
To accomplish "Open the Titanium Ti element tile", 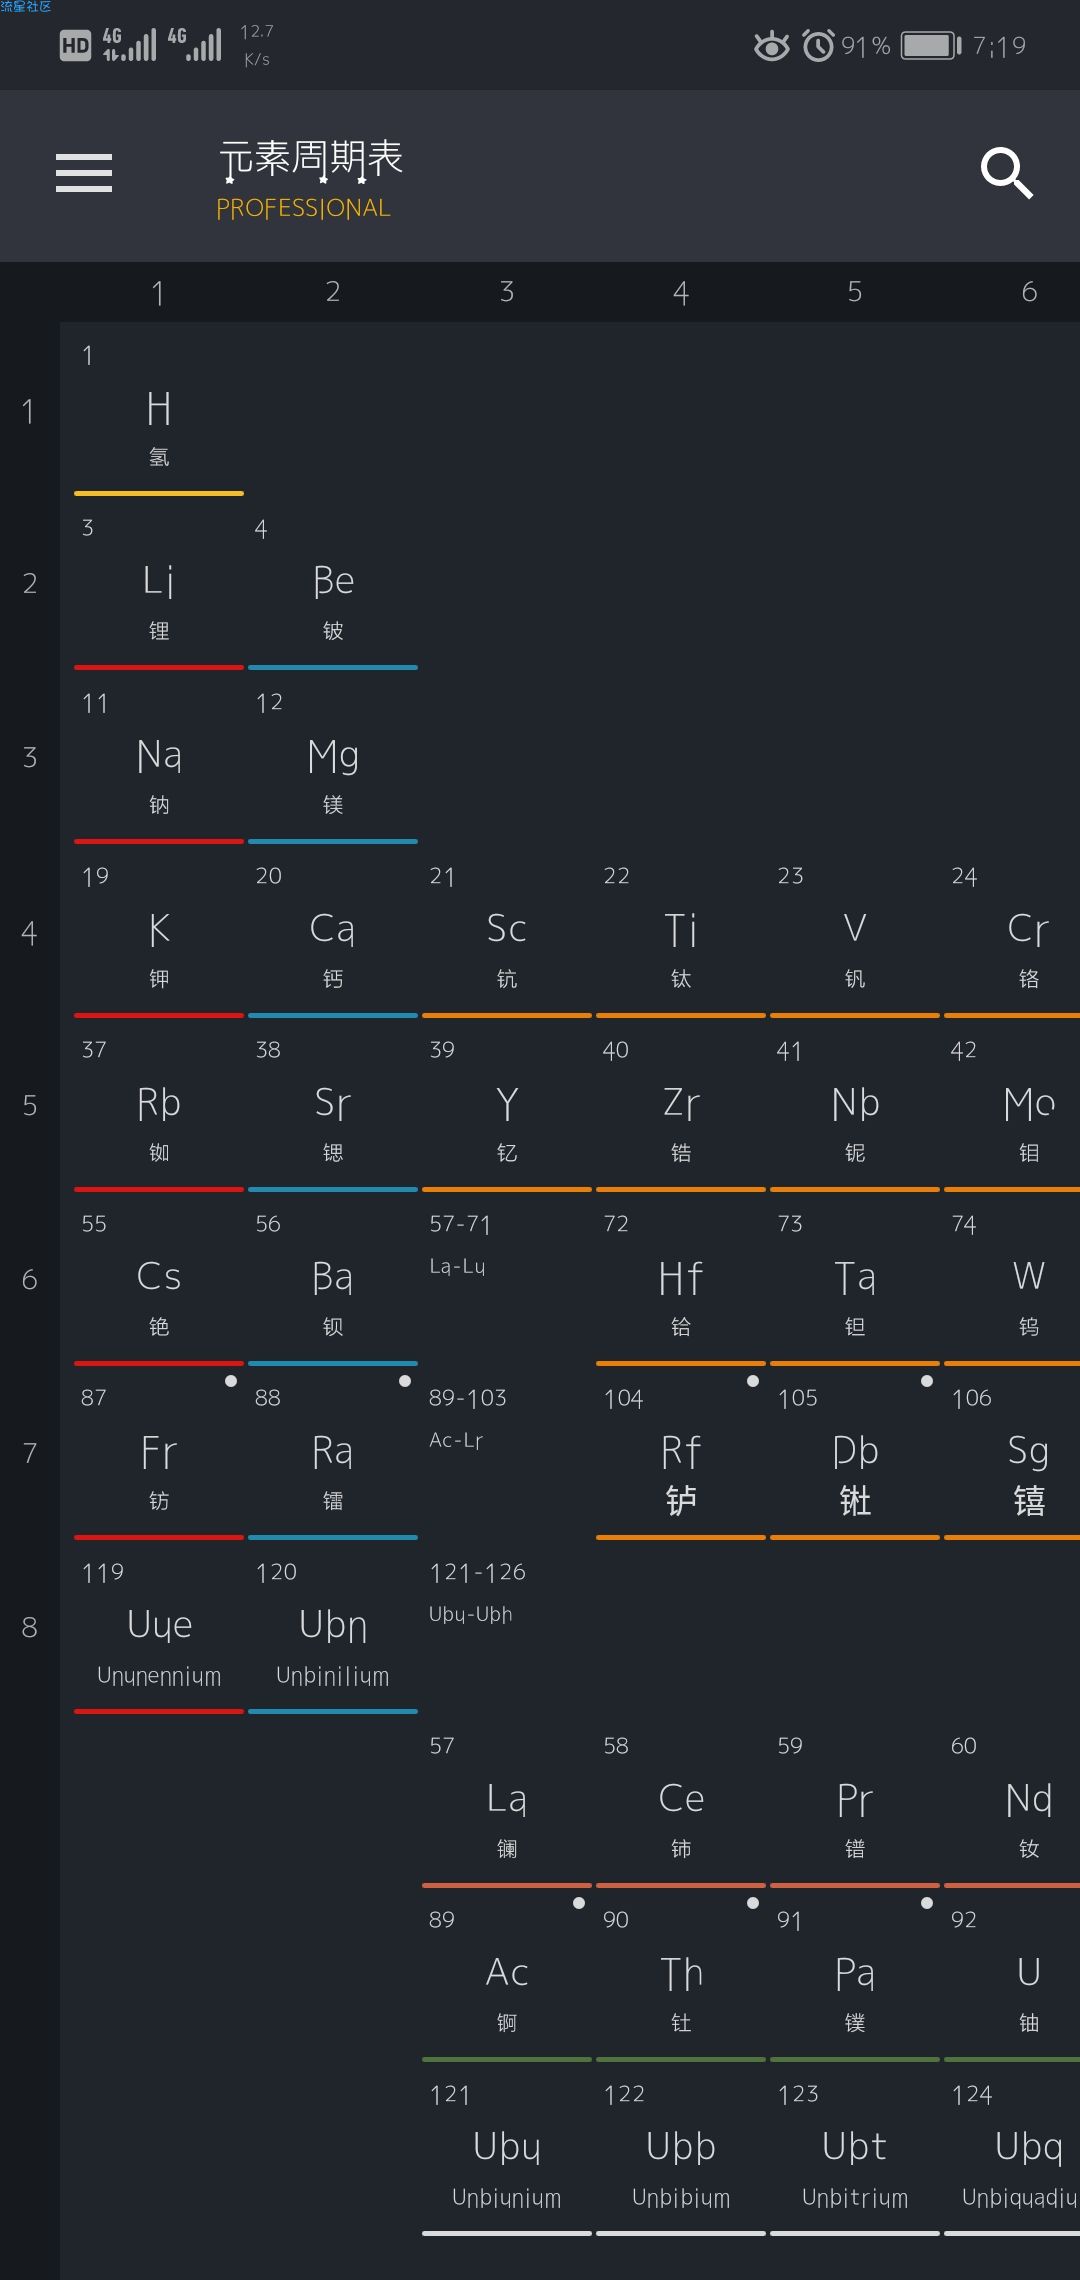I will click(x=680, y=940).
